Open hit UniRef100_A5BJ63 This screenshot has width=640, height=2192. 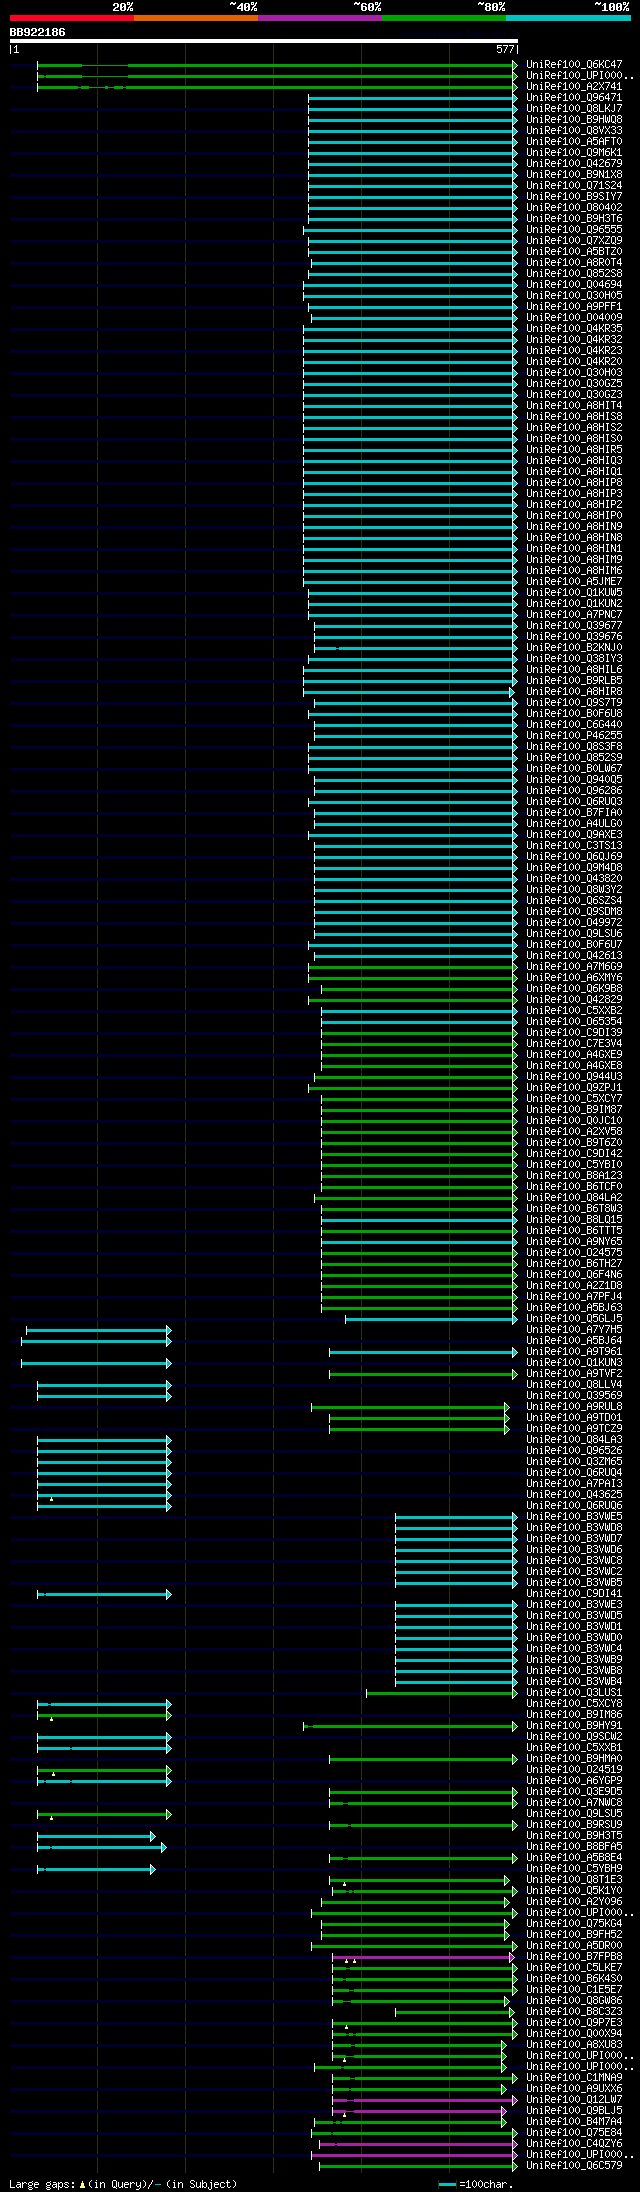(x=574, y=1308)
